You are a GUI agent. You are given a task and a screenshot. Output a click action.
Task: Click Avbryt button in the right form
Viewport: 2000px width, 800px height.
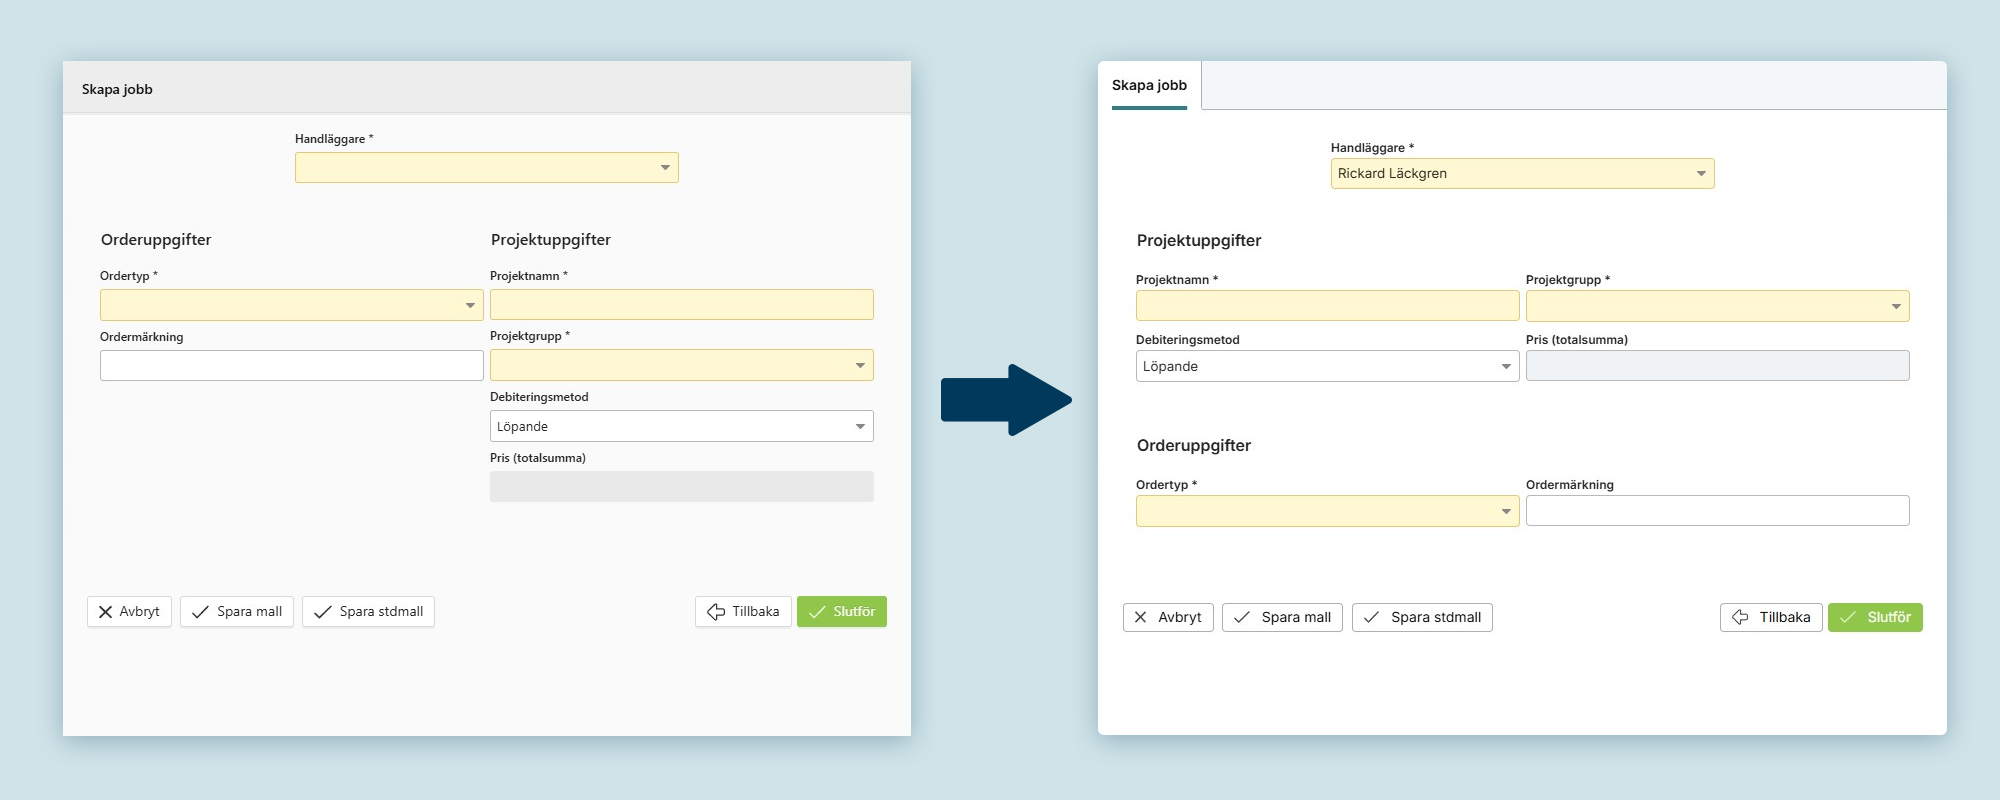point(1168,618)
